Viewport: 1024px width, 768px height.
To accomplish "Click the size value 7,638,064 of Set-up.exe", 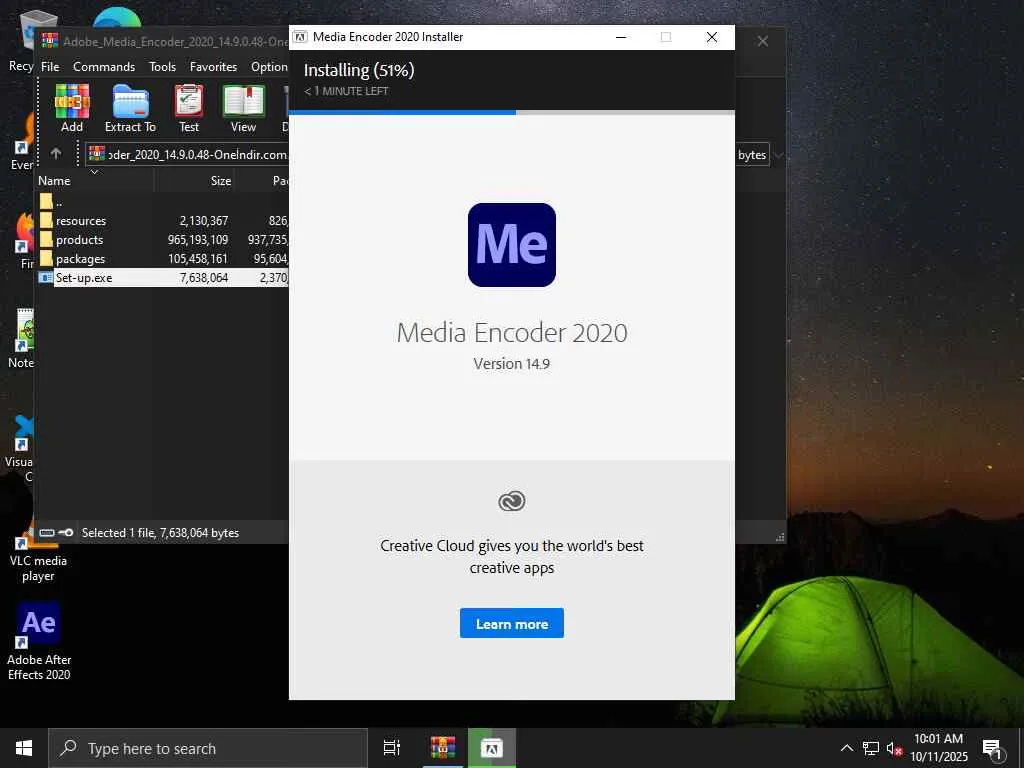I will pos(204,278).
